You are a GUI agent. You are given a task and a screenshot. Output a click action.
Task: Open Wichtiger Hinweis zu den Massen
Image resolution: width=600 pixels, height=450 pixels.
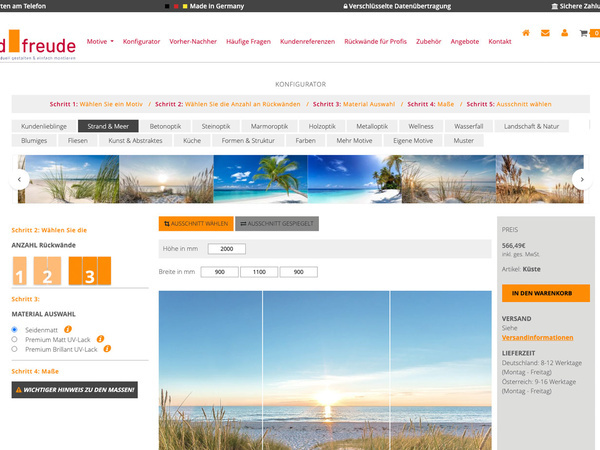point(75,390)
